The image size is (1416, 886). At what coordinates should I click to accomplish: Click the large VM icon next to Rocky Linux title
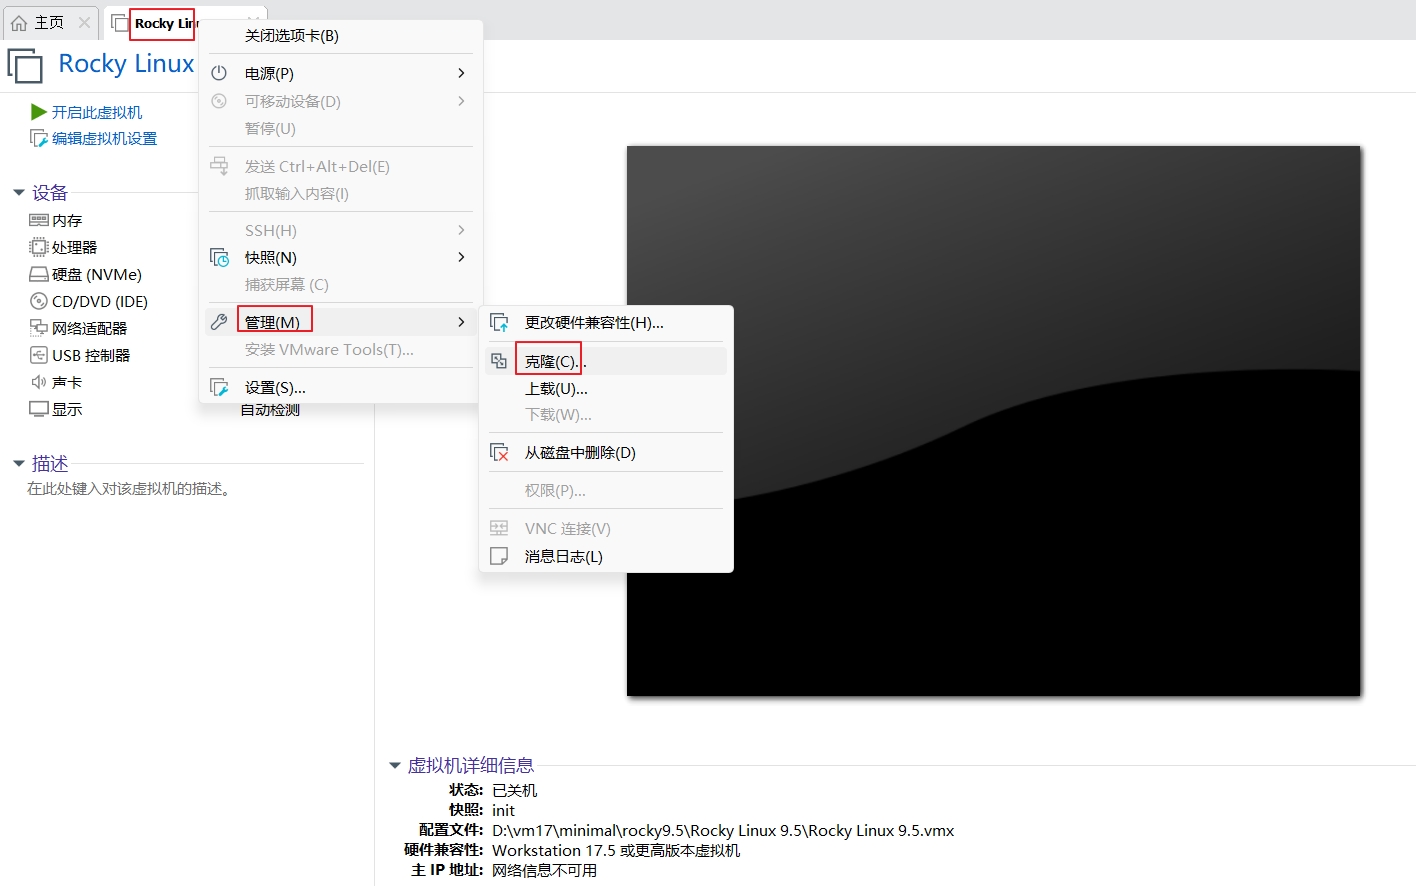pyautogui.click(x=25, y=65)
